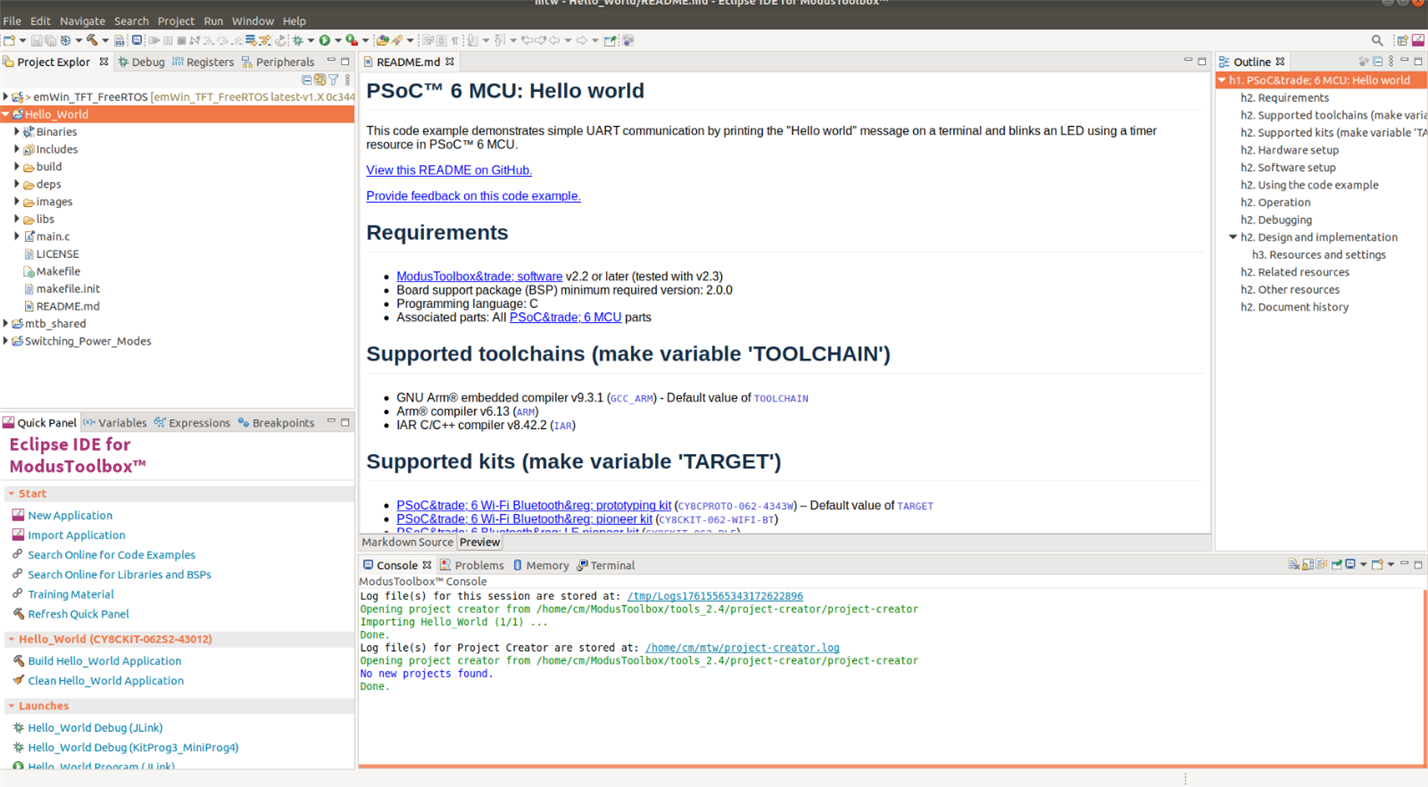This screenshot has width=1428, height=787.
Task: Toggle Word Wrap in Console toolbar
Action: (x=1322, y=565)
